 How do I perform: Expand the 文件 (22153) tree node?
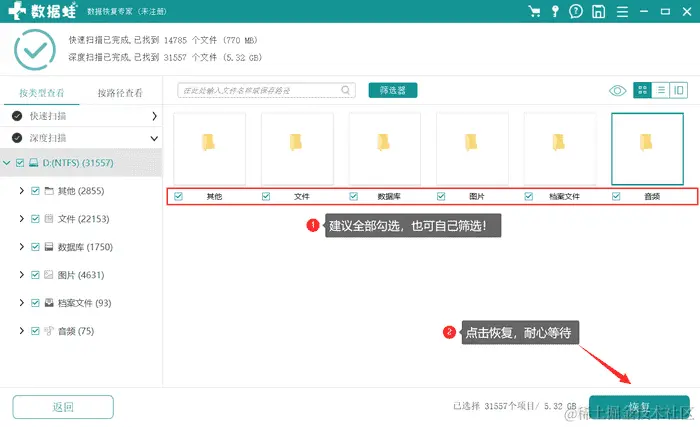(21, 218)
